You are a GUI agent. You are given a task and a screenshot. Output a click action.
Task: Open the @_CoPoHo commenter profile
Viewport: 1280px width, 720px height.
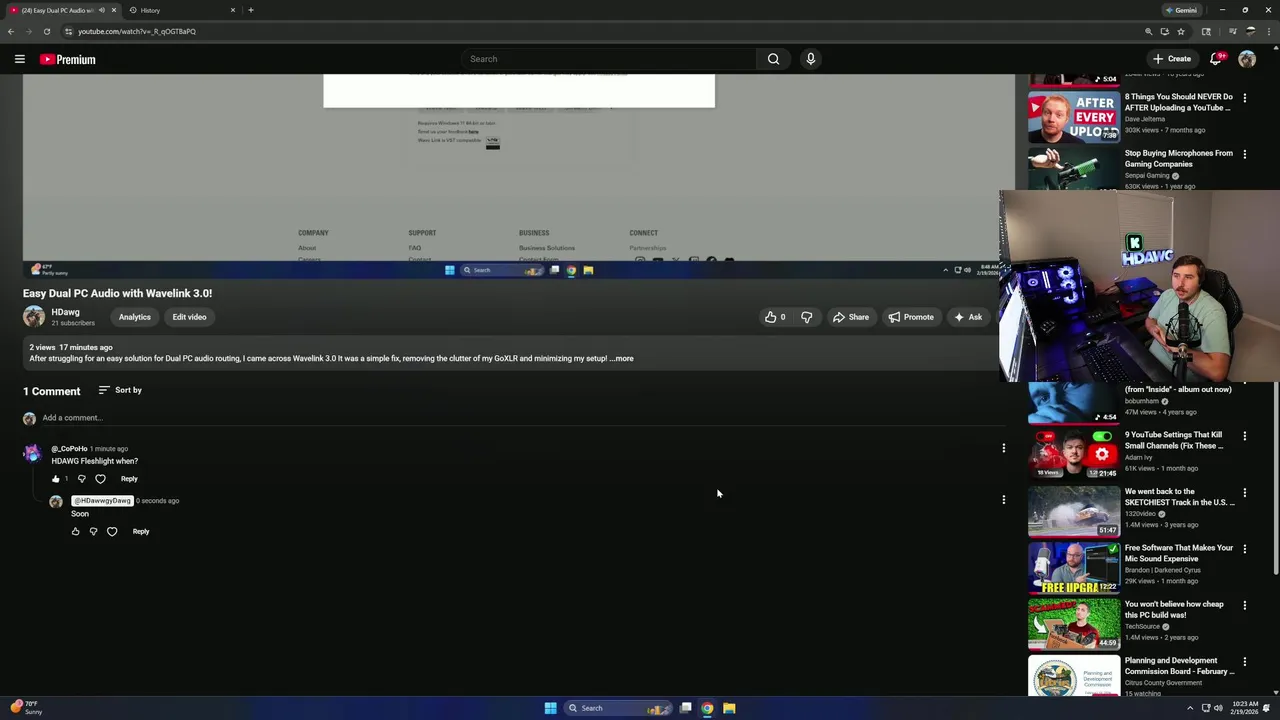coord(69,449)
